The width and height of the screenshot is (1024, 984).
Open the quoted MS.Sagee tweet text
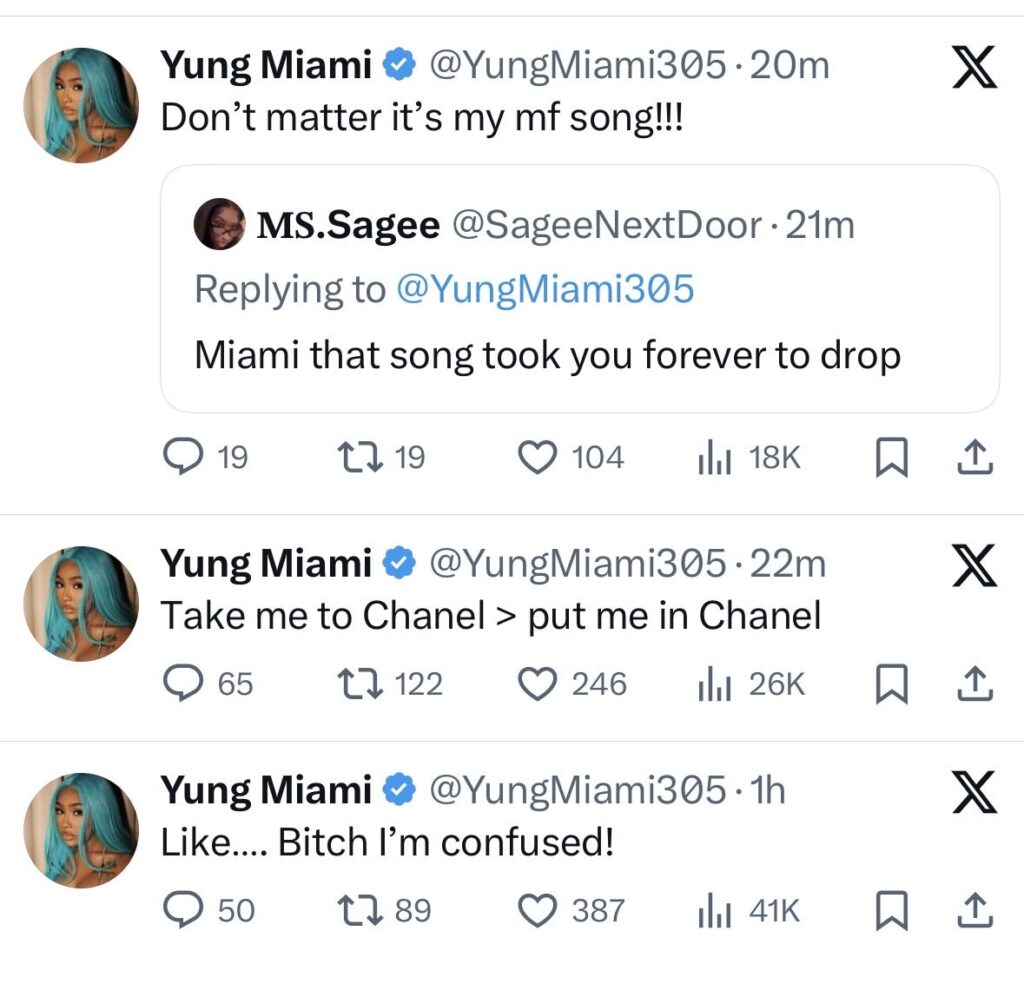(547, 354)
